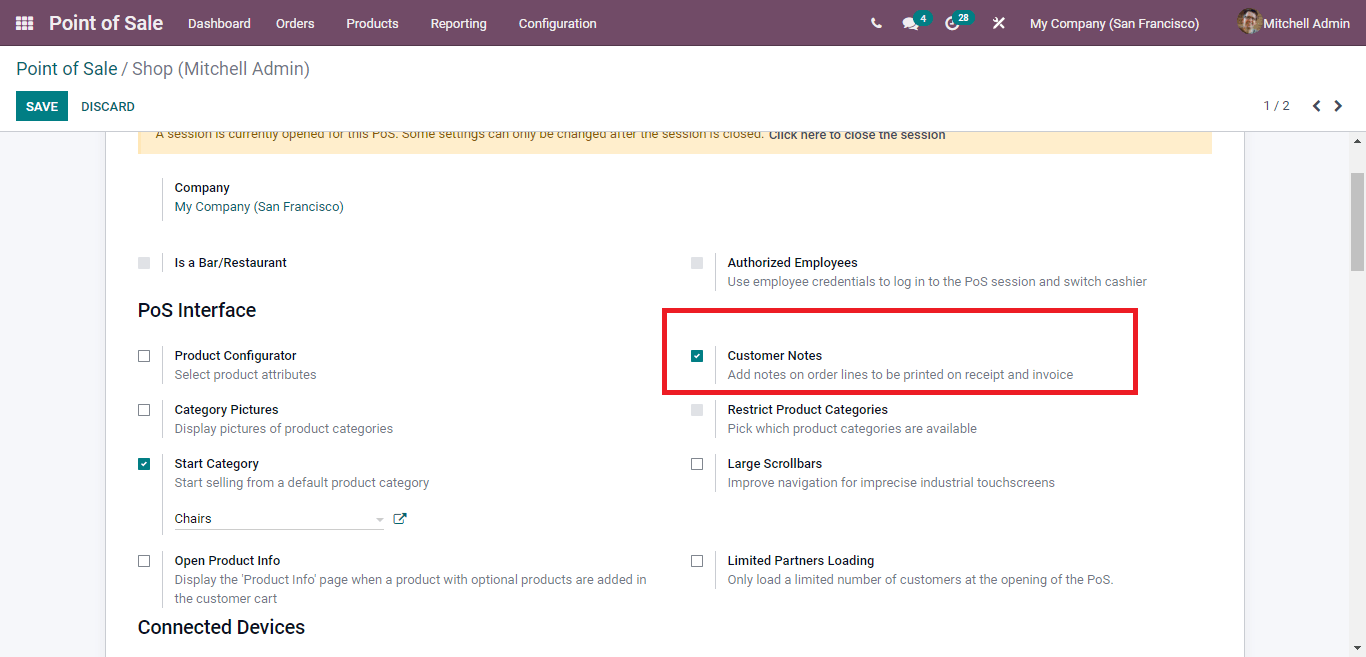Click Mitchell Admin user avatar
This screenshot has width=1366, height=657.
(1249, 22)
